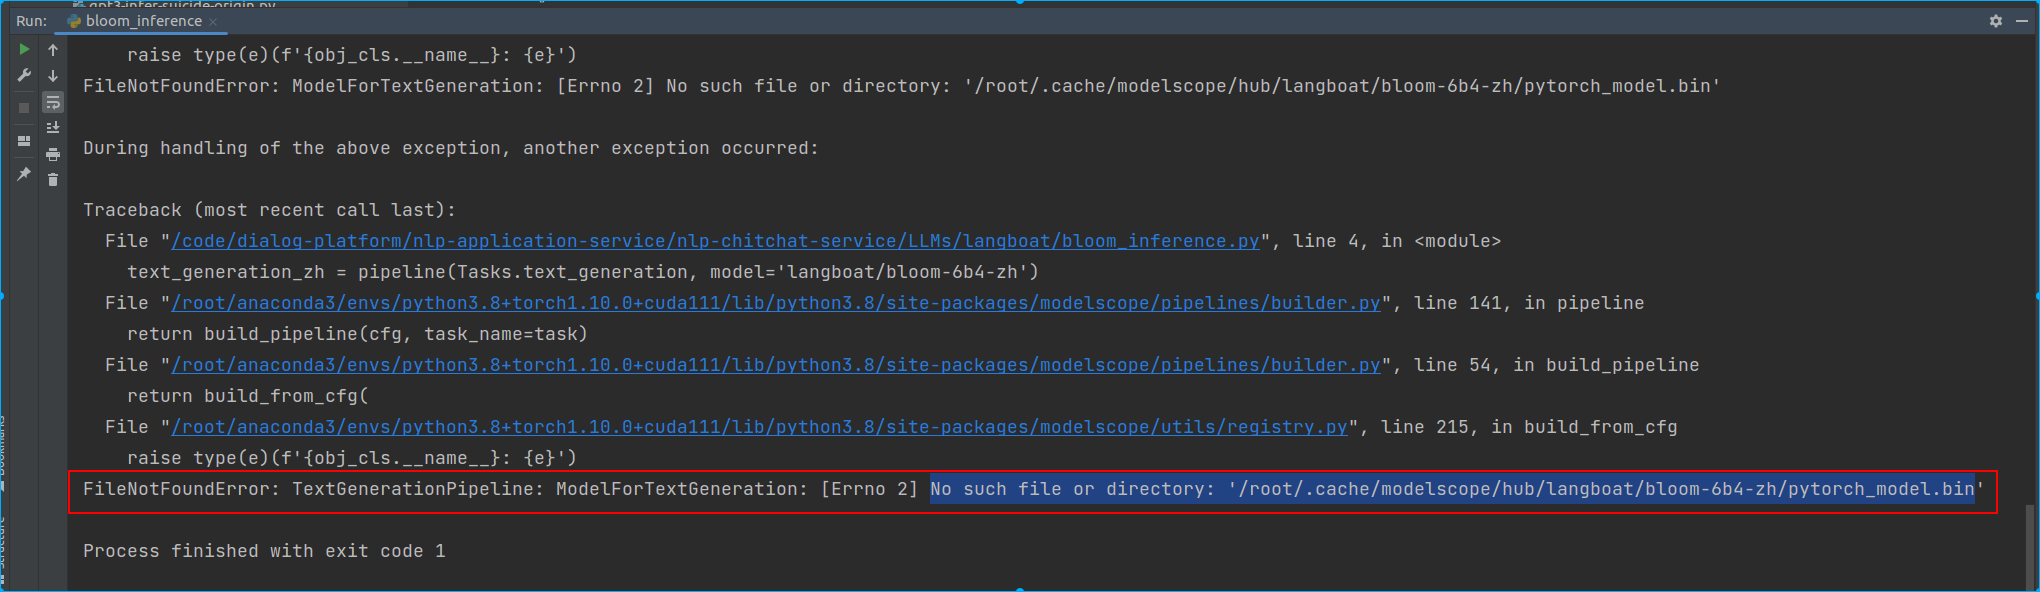Pin the Run tab with the pin icon
The width and height of the screenshot is (2040, 592).
[x=24, y=174]
